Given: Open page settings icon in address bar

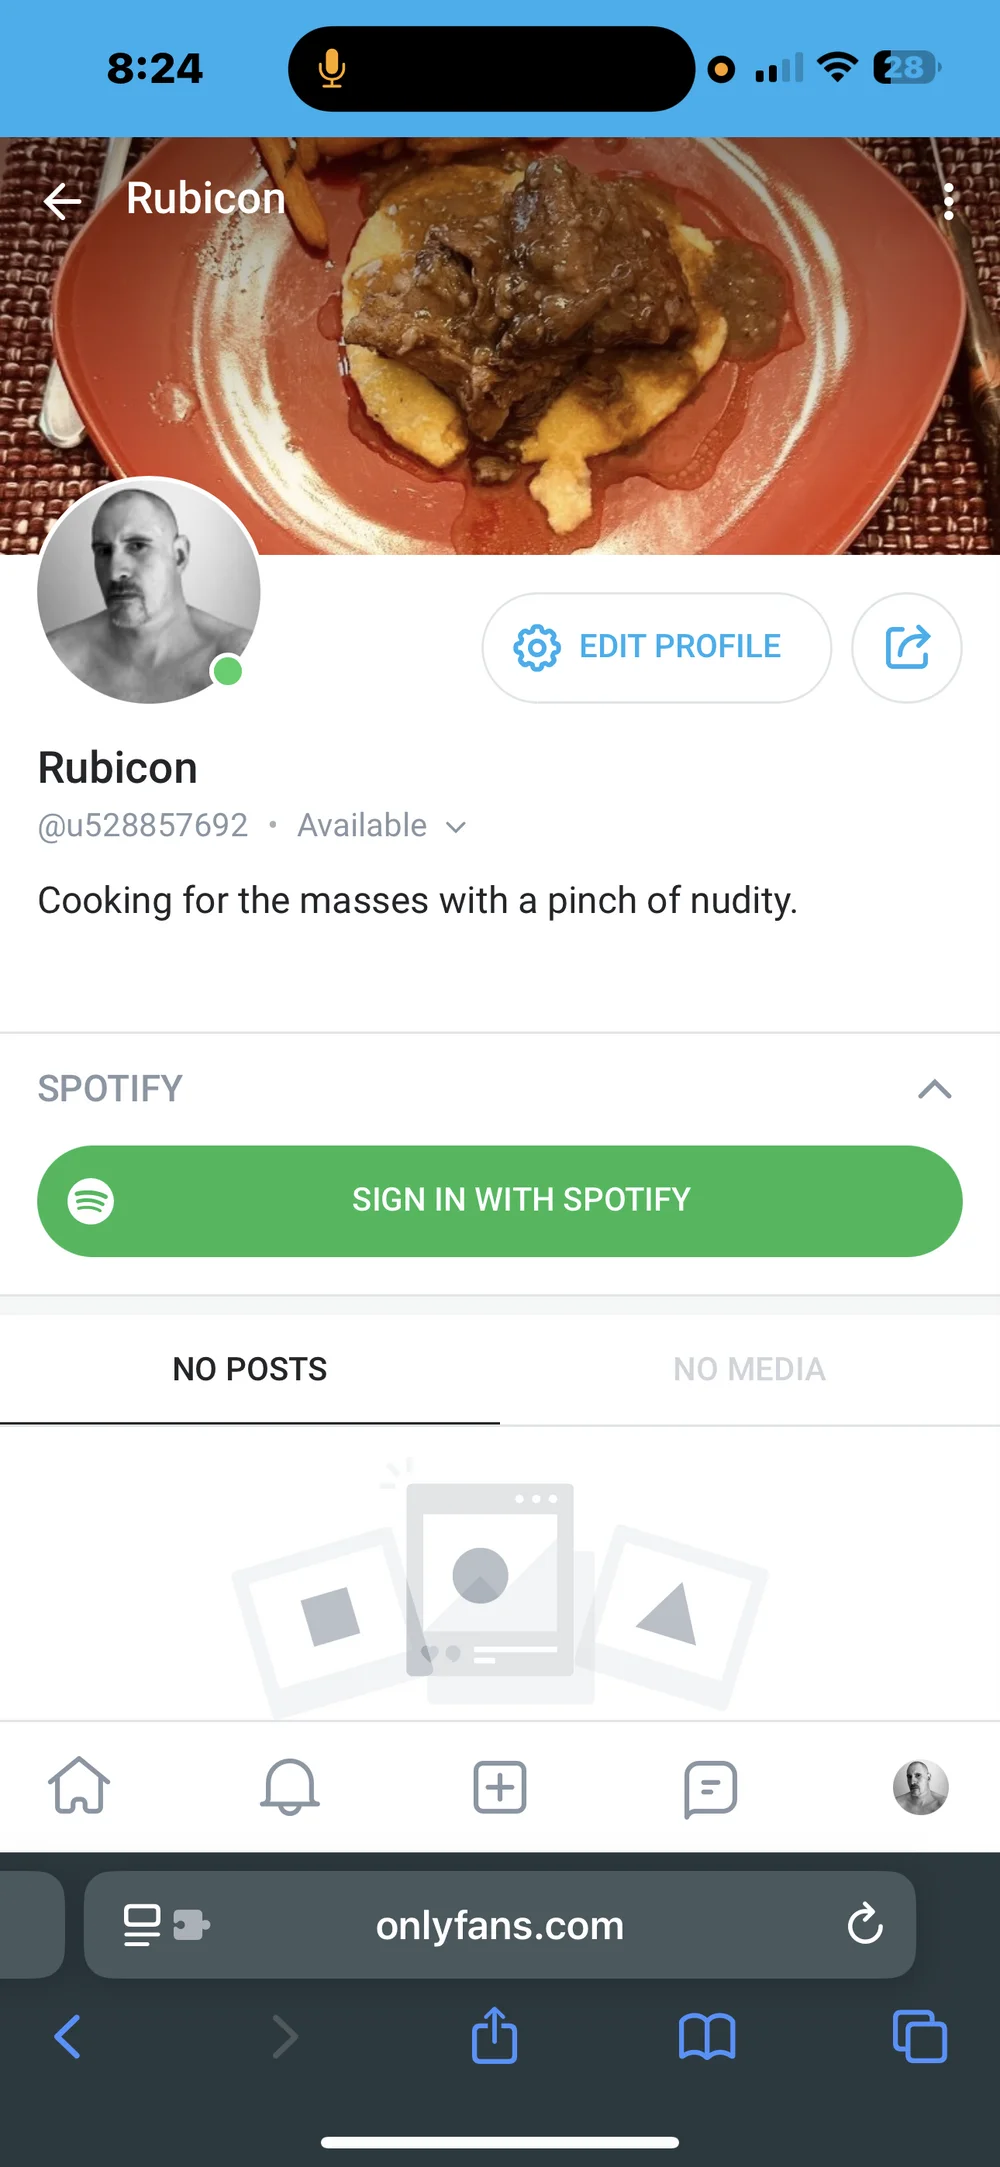Looking at the screenshot, I should click(165, 1924).
